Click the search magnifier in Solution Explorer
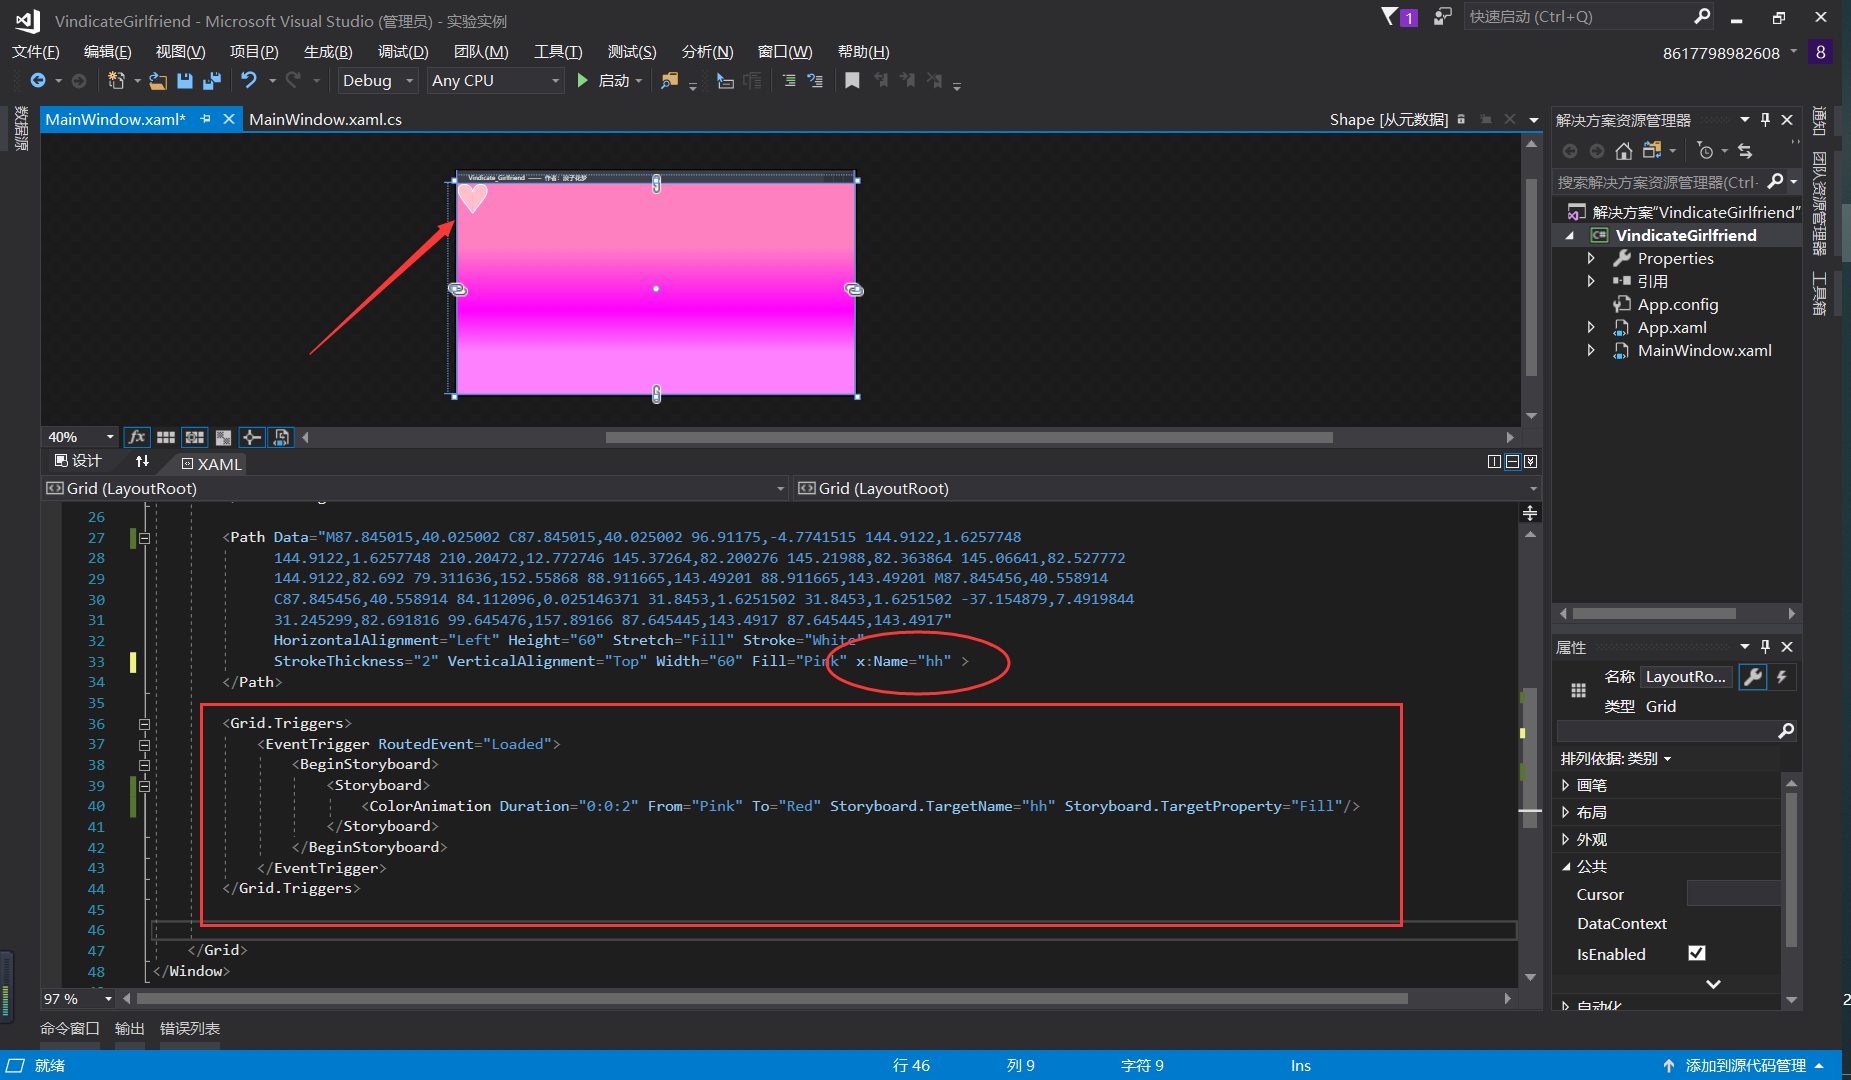The height and width of the screenshot is (1080, 1851). 1775,181
